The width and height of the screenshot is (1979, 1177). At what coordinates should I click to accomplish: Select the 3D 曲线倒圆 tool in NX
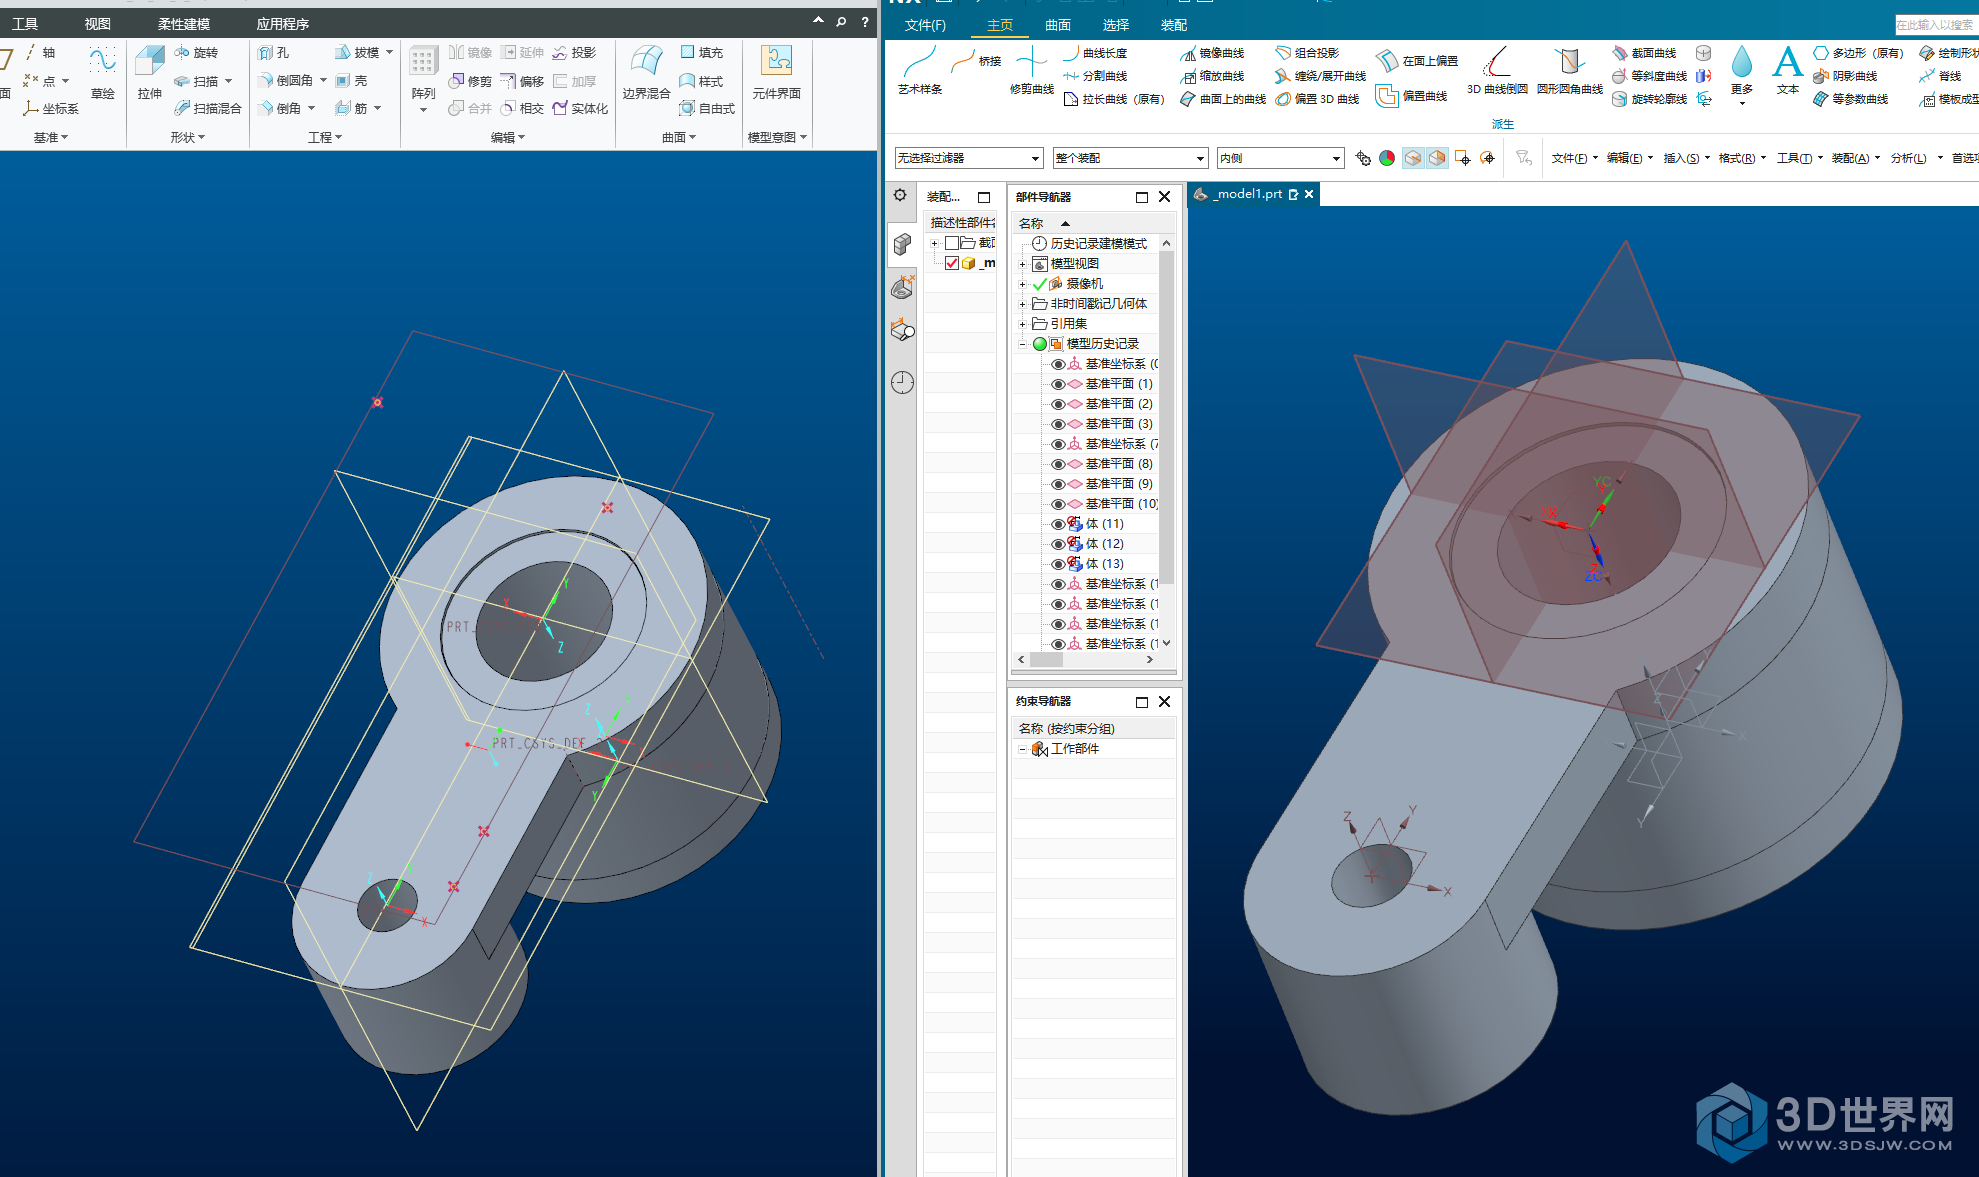(x=1497, y=70)
